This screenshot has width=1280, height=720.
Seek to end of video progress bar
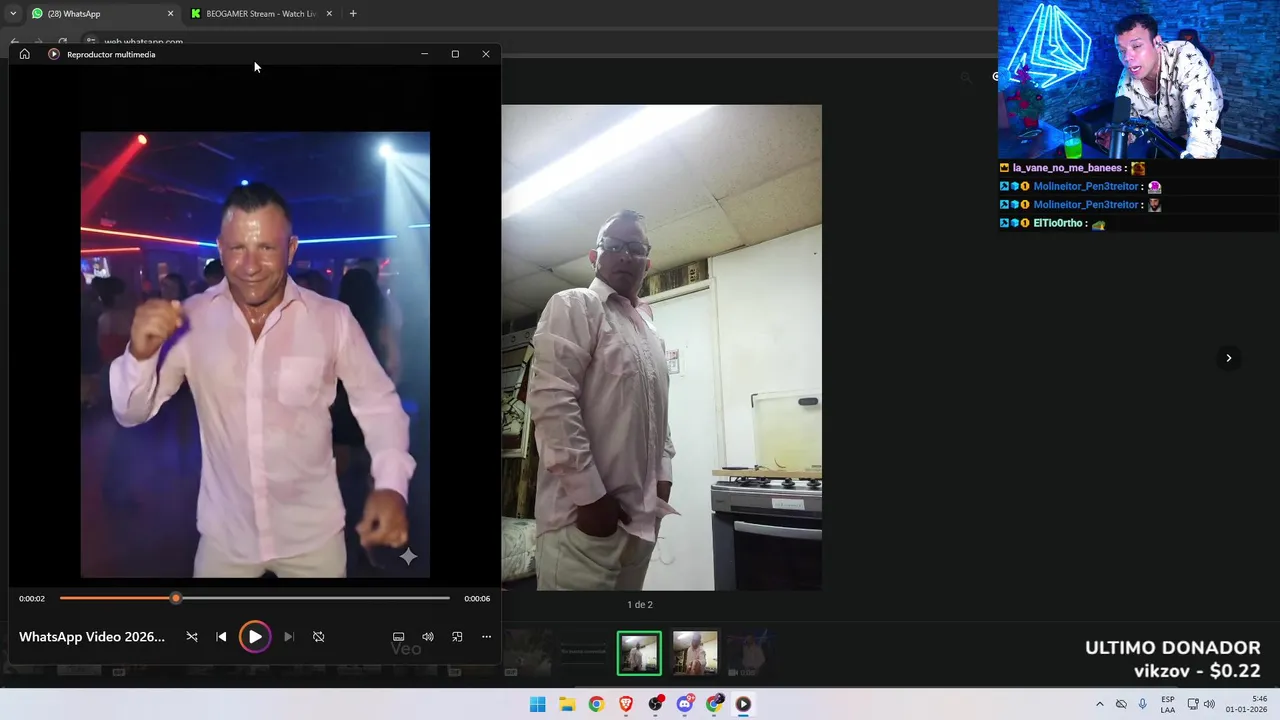coord(449,598)
